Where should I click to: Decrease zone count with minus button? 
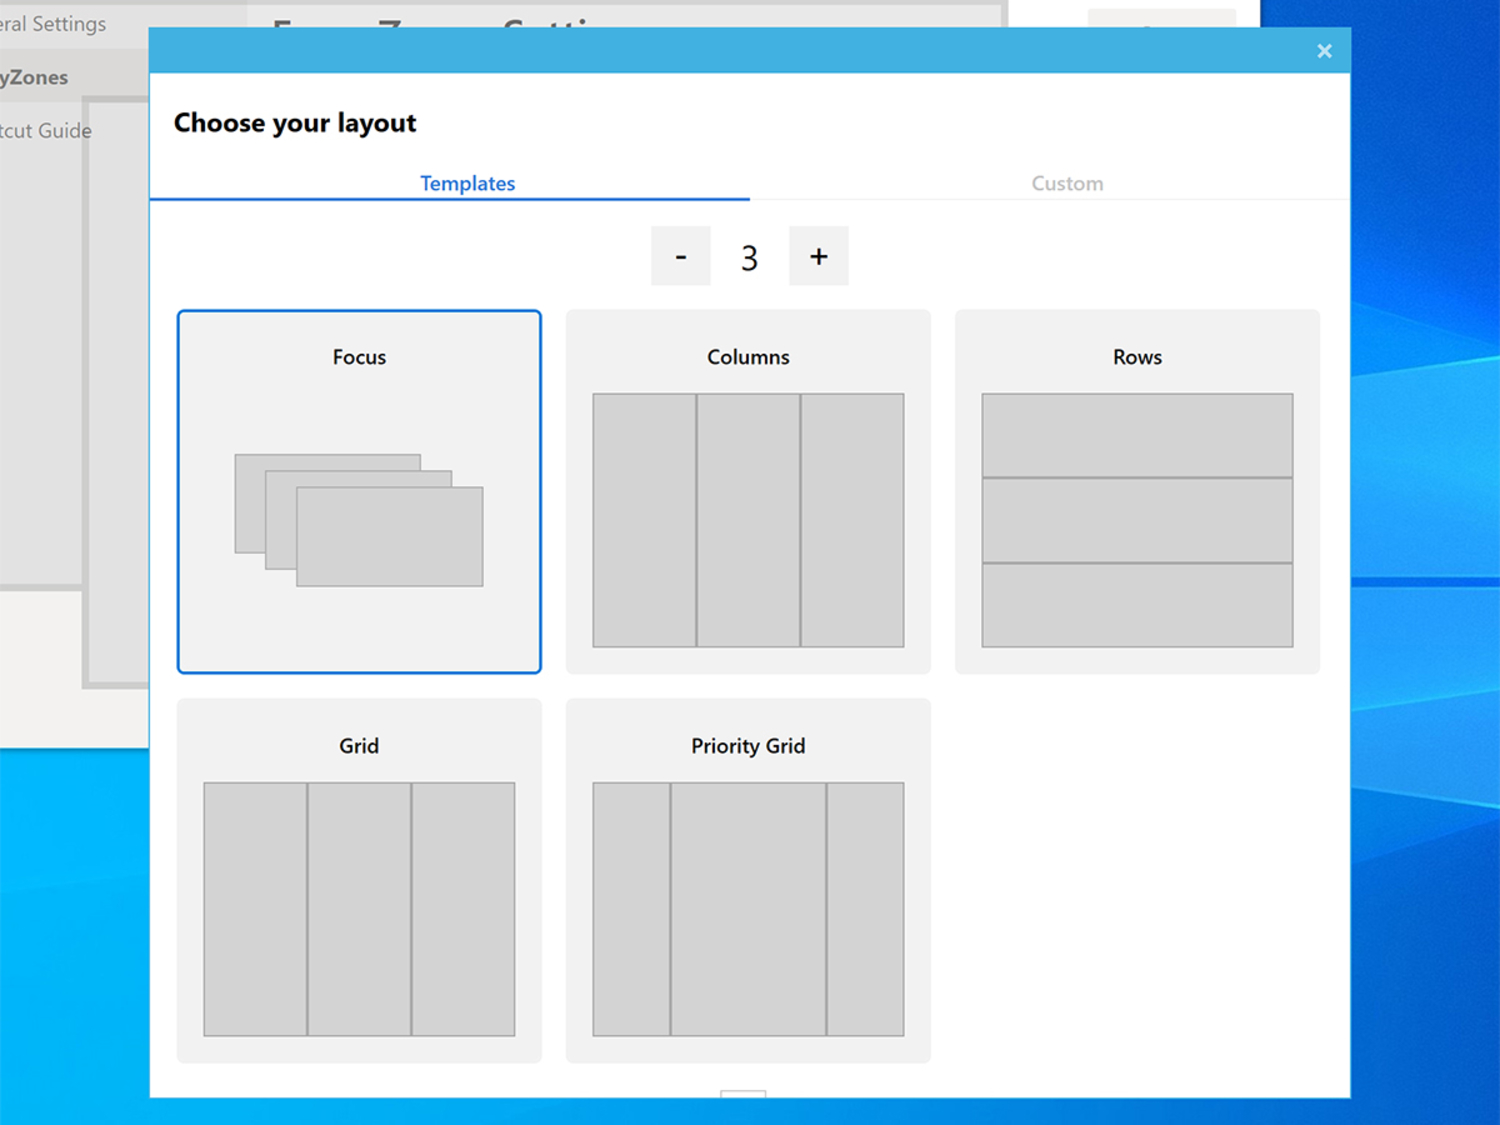pyautogui.click(x=680, y=256)
